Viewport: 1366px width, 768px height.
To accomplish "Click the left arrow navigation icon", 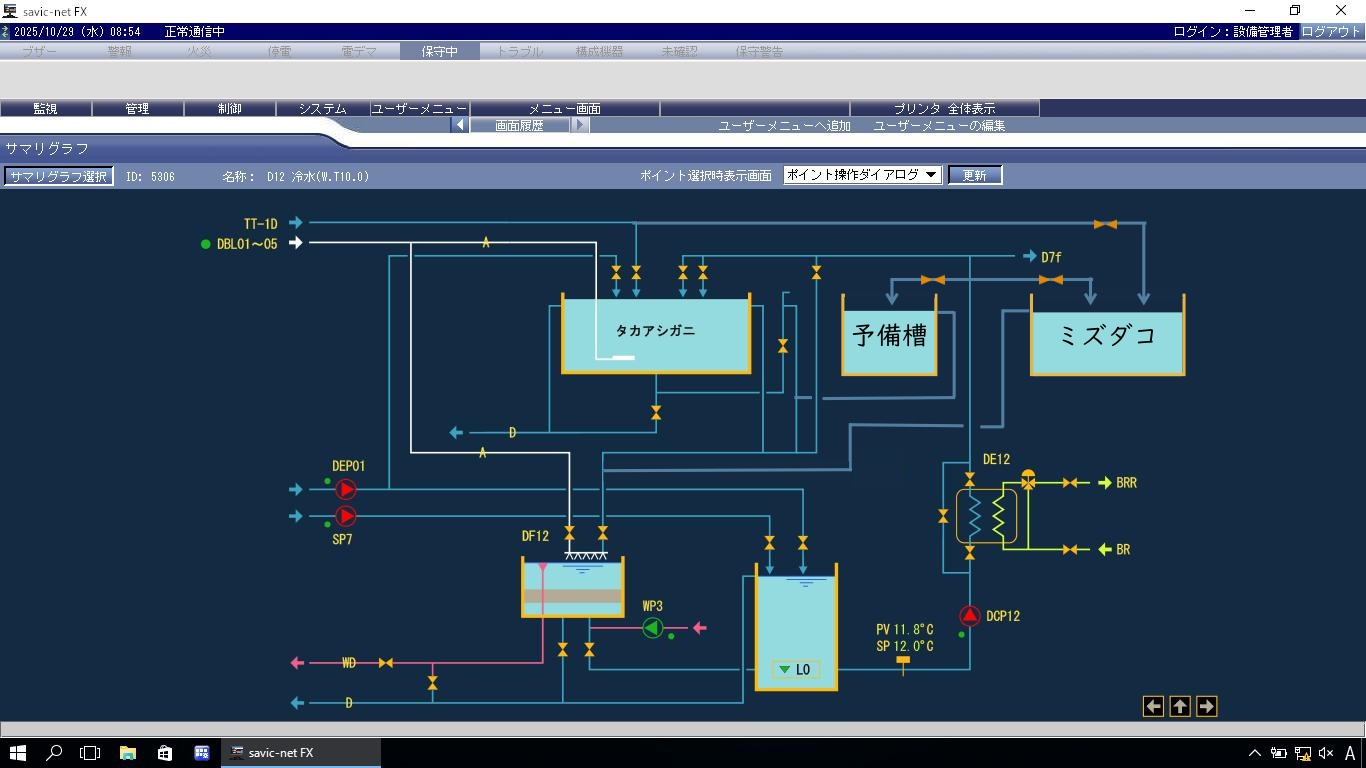I will (1153, 706).
